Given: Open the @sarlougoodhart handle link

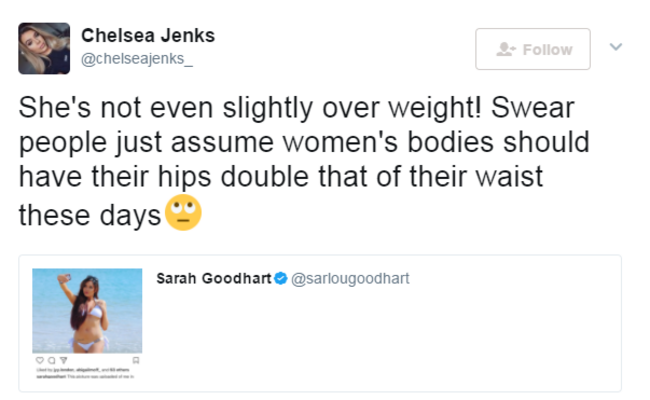Looking at the screenshot, I should [x=349, y=279].
